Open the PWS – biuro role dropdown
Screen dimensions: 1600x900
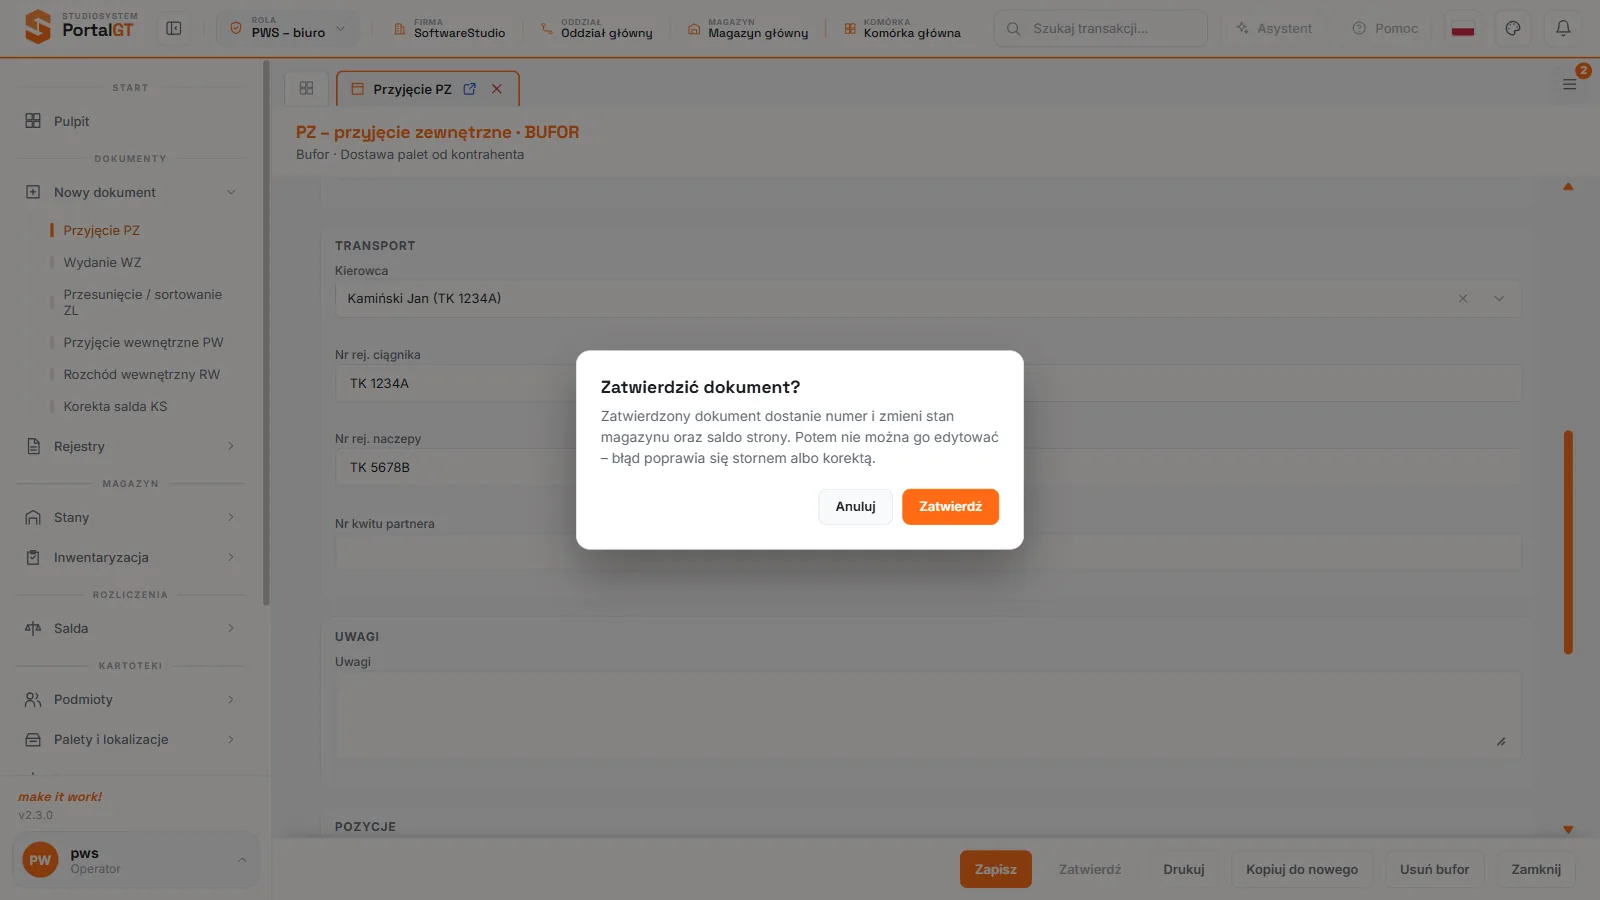point(288,28)
